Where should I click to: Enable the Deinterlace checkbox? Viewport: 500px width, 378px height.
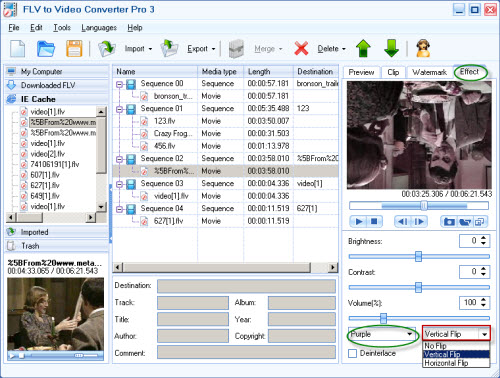(352, 354)
